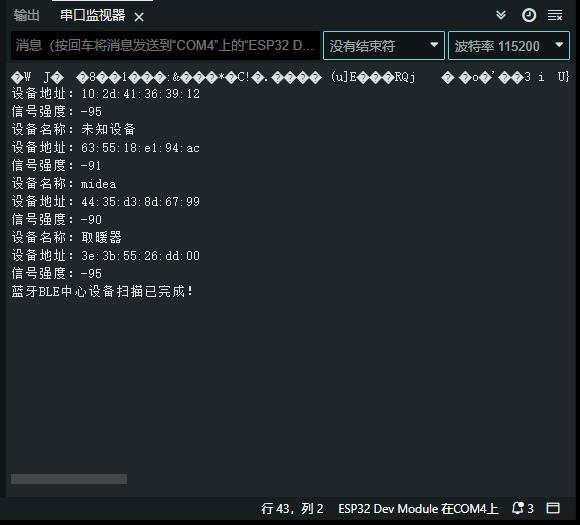580x525 pixels.
Task: Clear the serial monitor output
Action: tap(555, 16)
